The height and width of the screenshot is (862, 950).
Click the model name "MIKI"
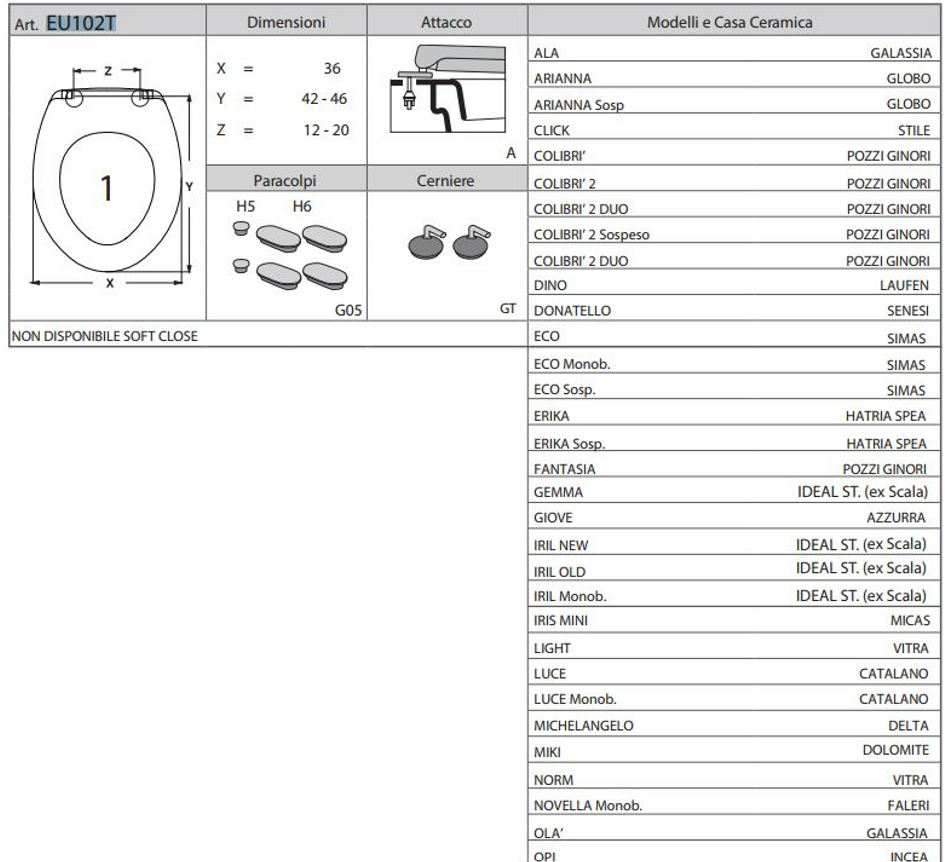[547, 753]
